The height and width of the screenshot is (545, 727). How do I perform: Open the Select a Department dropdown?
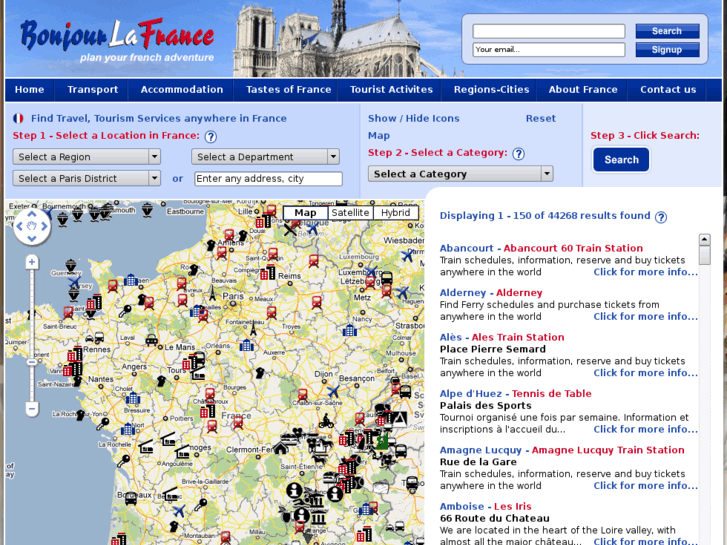[x=265, y=157]
